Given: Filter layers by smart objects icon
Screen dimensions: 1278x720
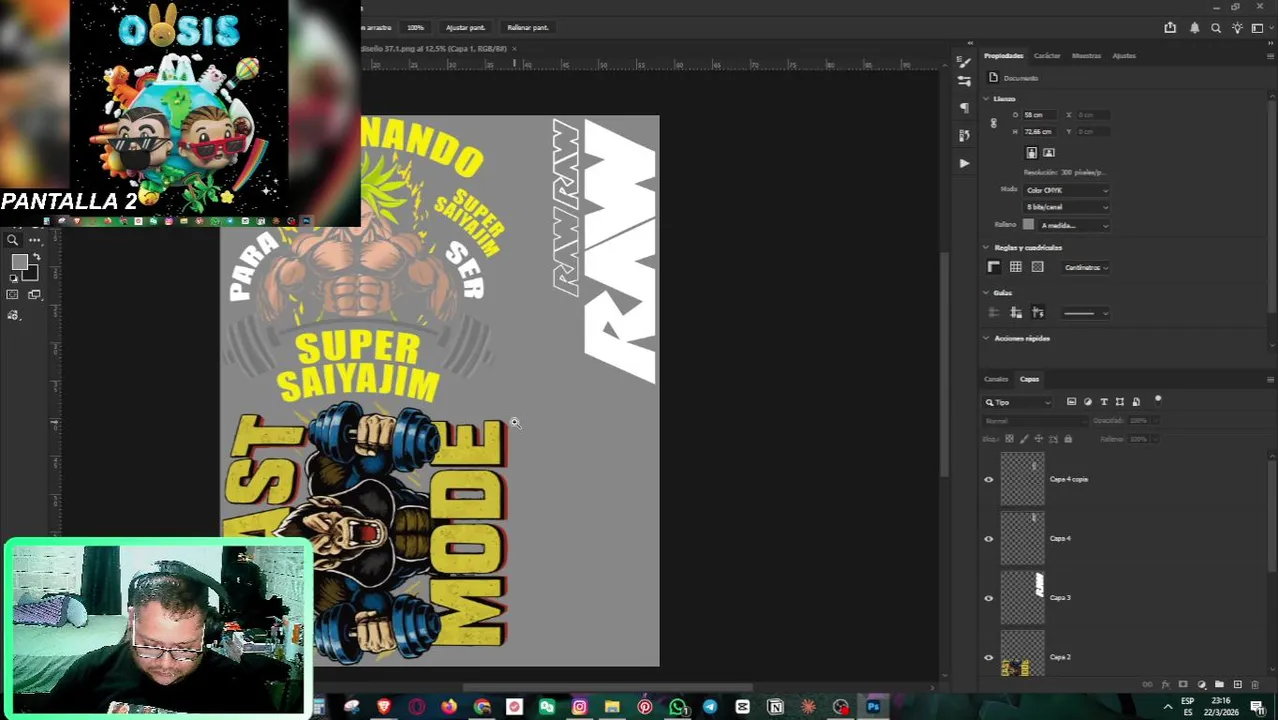Looking at the screenshot, I should [1136, 402].
